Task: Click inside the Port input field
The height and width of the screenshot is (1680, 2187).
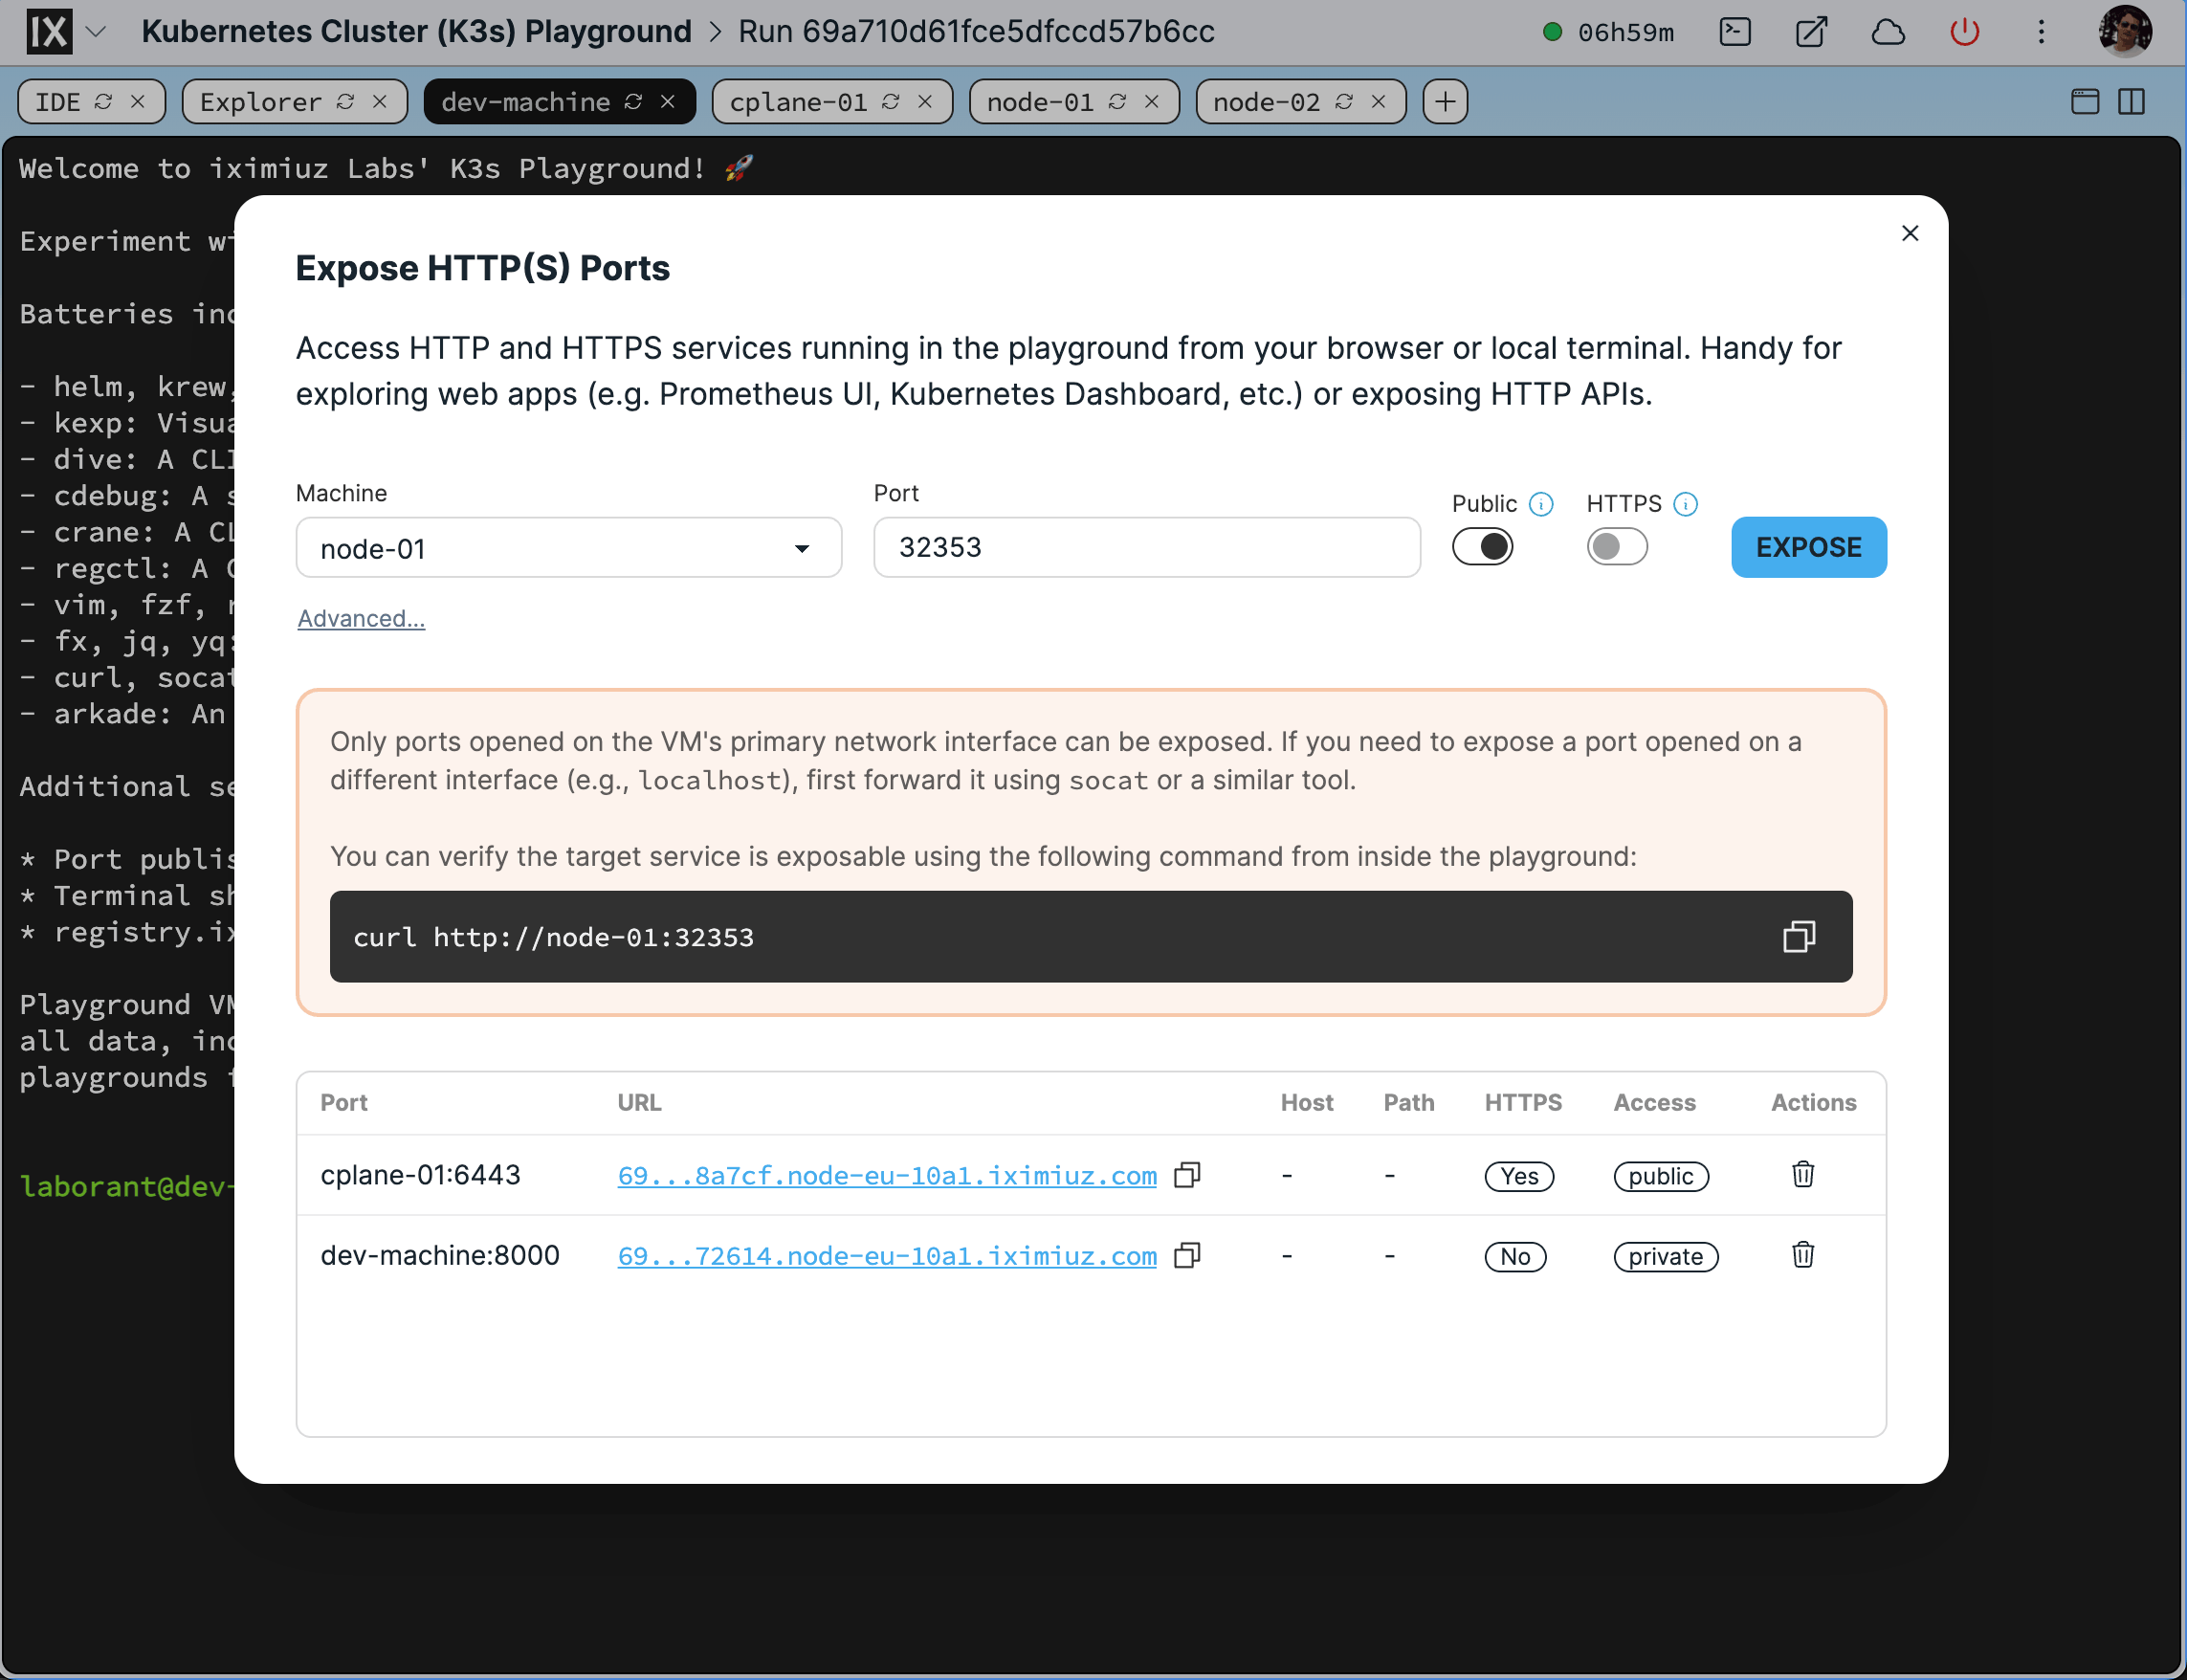Action: [x=1146, y=547]
